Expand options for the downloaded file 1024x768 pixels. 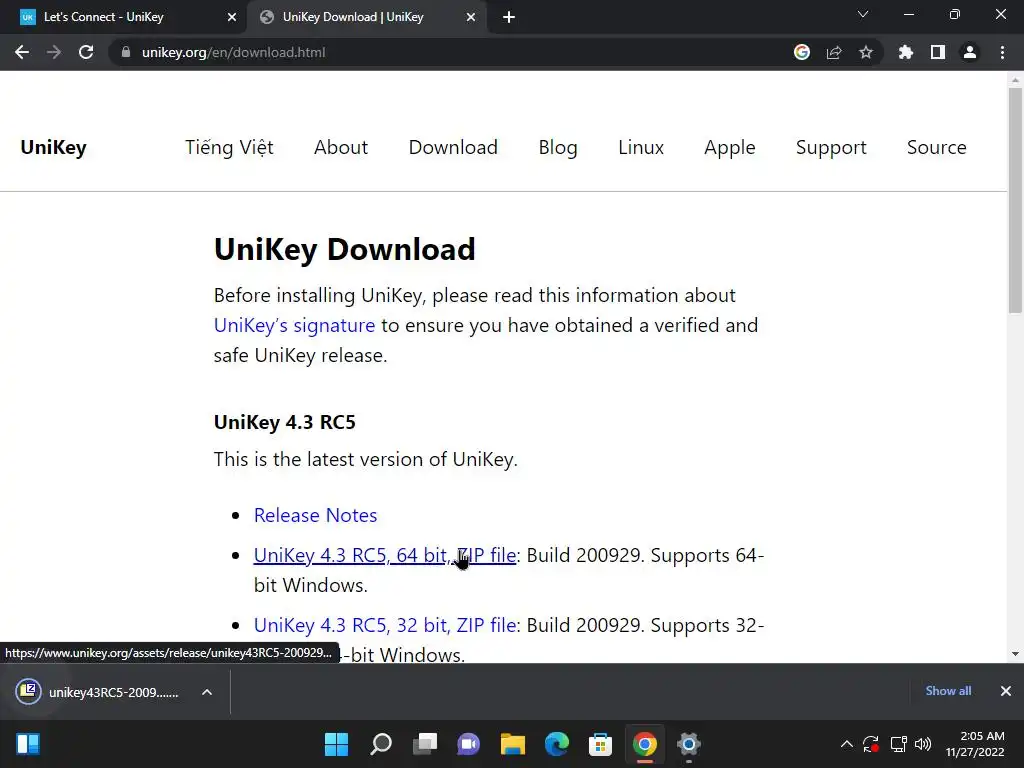coord(206,692)
